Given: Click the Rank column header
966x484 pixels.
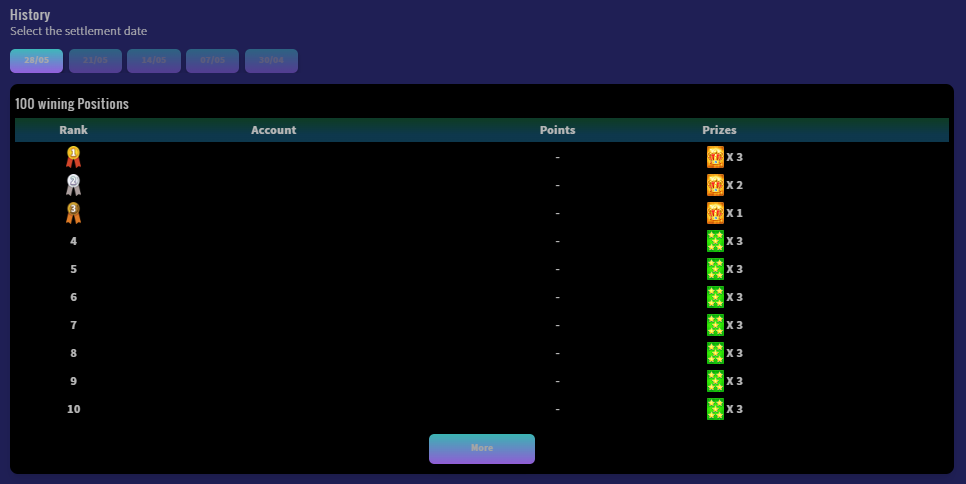Looking at the screenshot, I should tap(73, 130).
